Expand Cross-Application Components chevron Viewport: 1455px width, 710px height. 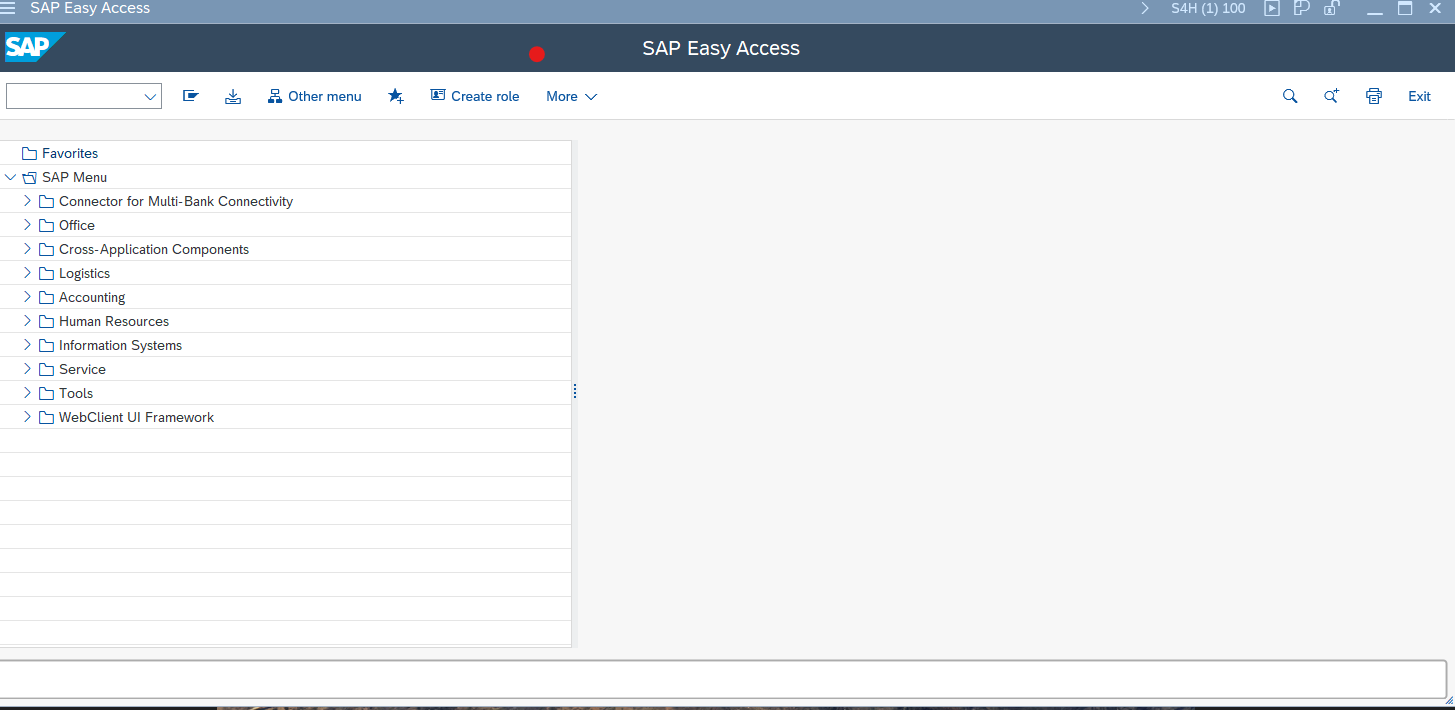tap(27, 248)
